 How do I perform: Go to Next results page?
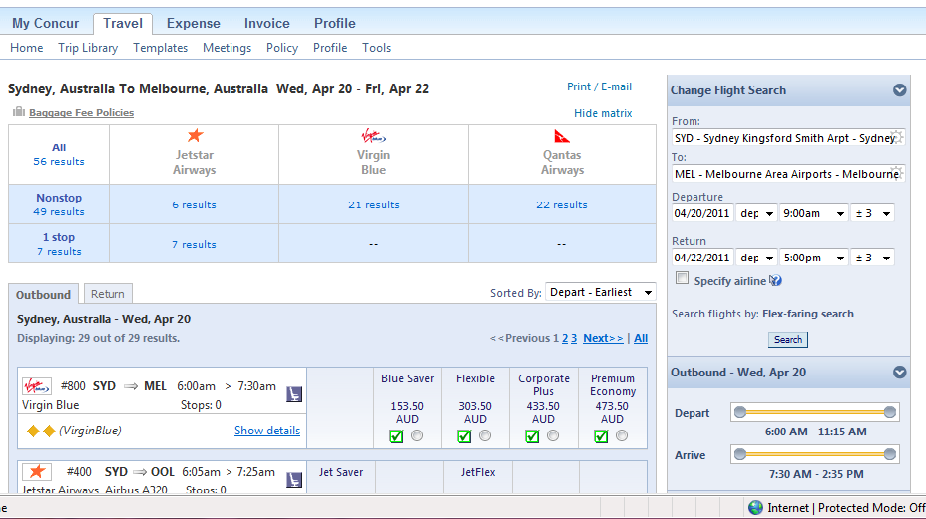pyautogui.click(x=603, y=338)
